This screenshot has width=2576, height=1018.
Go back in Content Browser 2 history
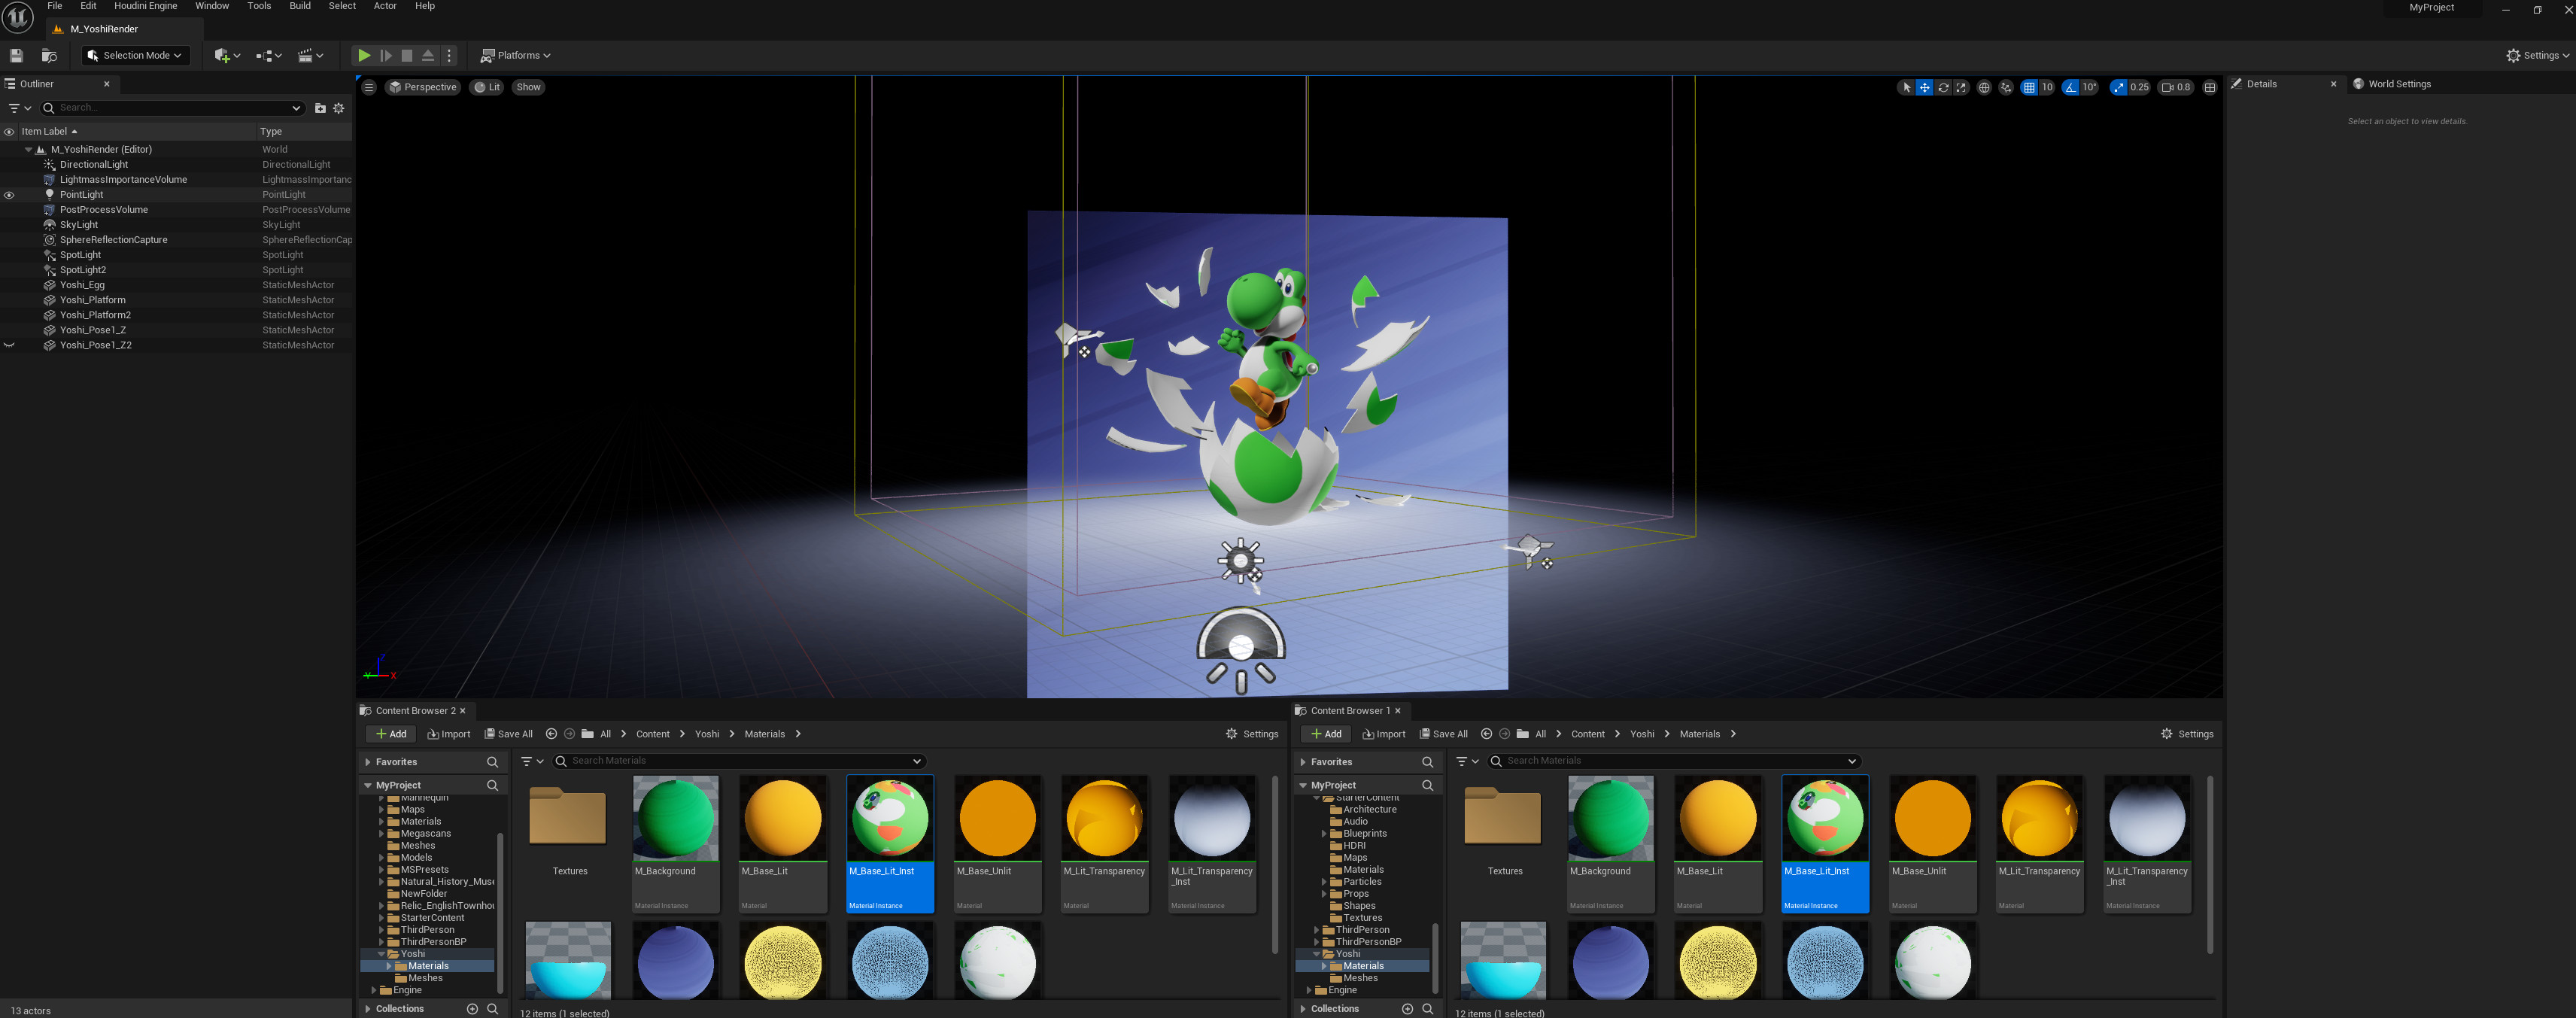pyautogui.click(x=551, y=734)
